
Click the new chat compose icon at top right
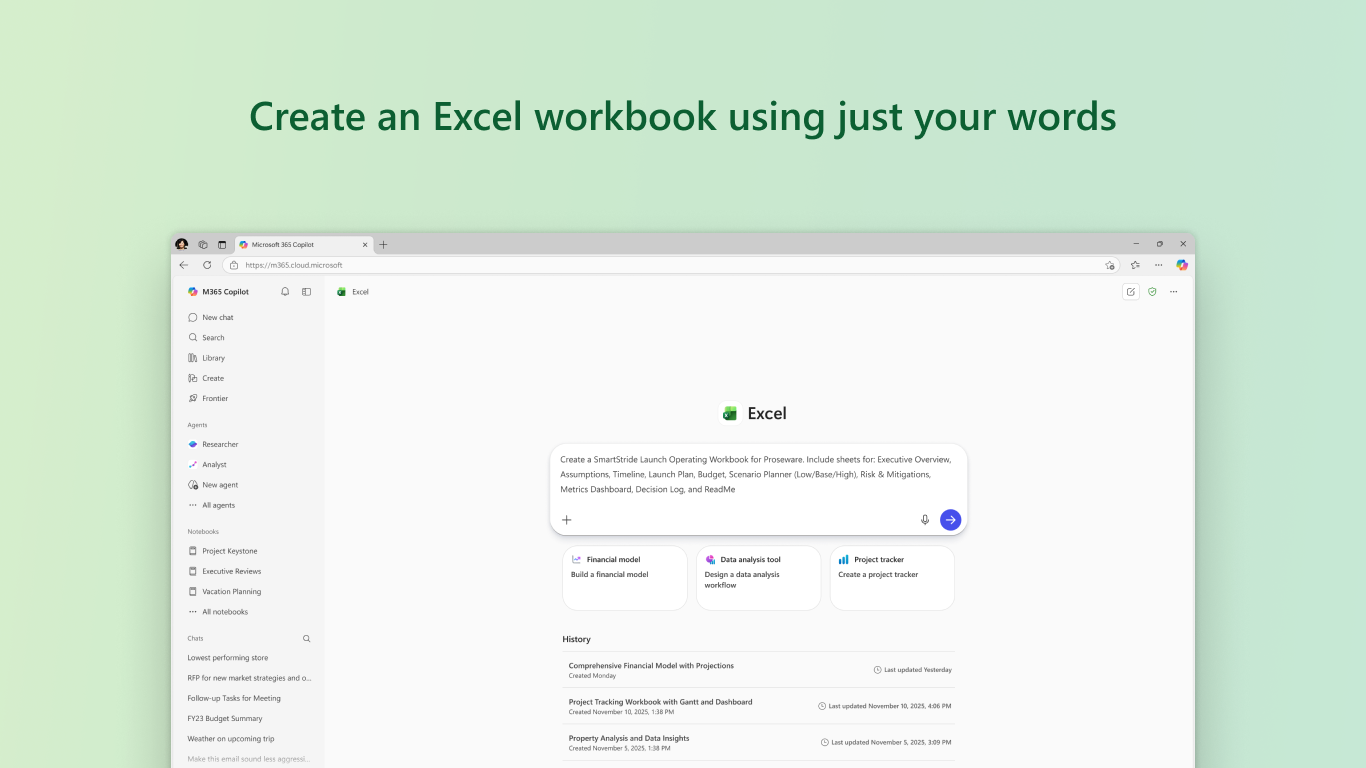pyautogui.click(x=1131, y=292)
